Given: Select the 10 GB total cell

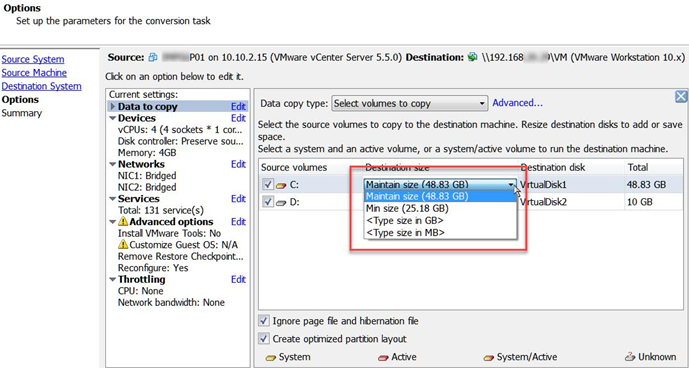Looking at the screenshot, I should click(640, 202).
